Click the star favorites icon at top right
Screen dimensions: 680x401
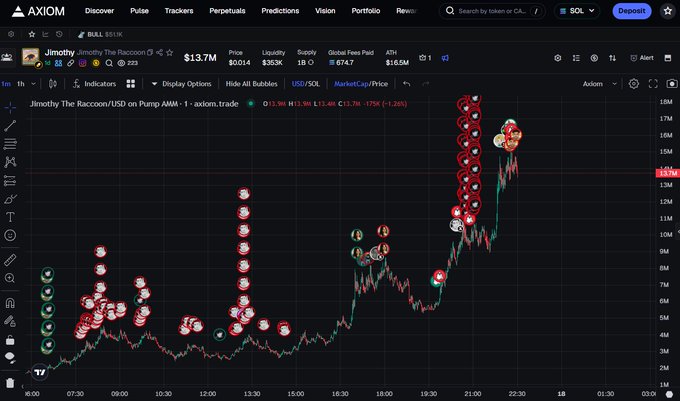tap(668, 11)
